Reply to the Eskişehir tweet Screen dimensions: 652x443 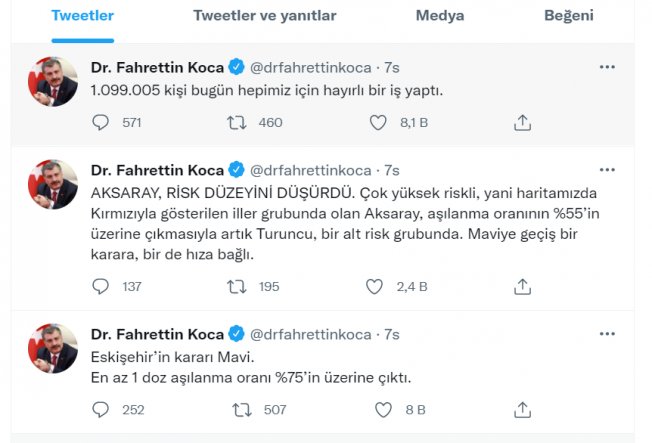click(x=100, y=410)
